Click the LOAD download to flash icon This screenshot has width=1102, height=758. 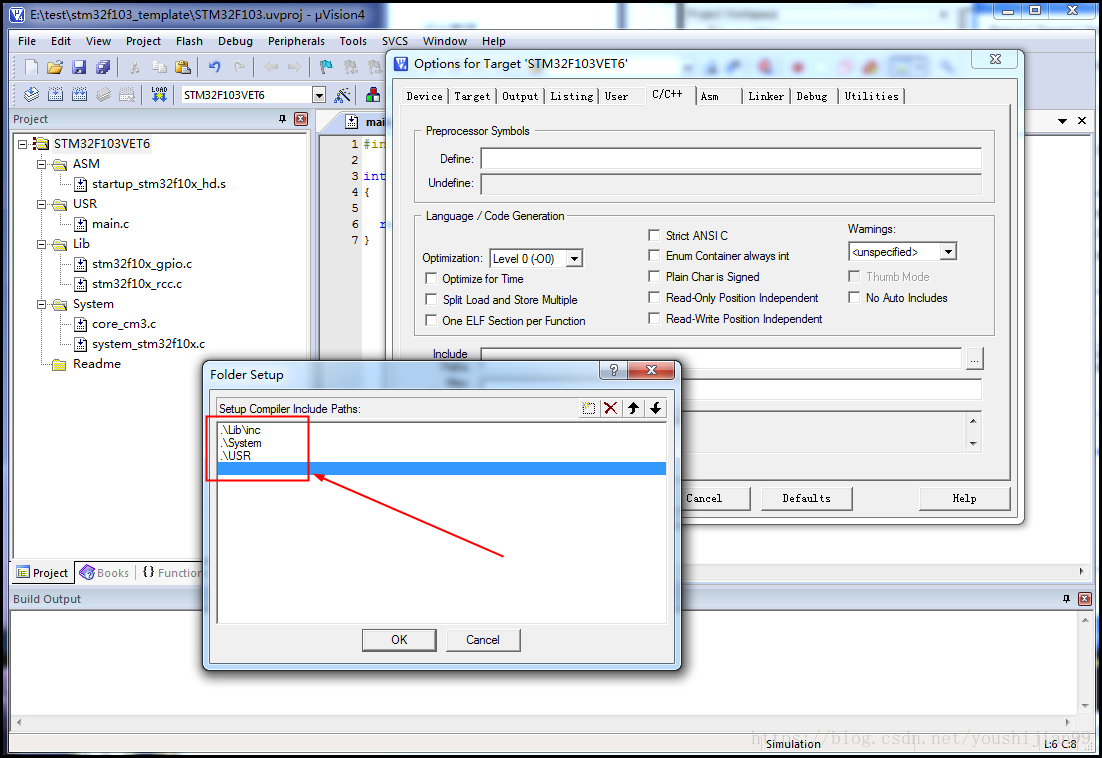click(159, 94)
